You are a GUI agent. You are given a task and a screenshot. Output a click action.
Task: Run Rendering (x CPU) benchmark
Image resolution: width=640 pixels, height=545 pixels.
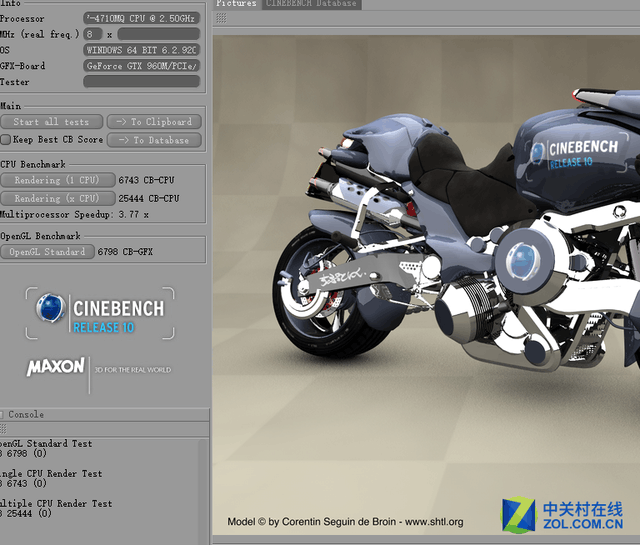(58, 198)
